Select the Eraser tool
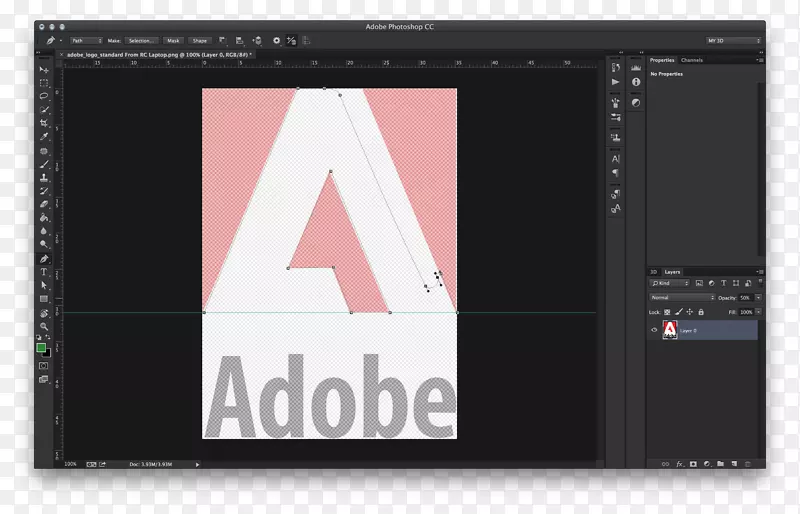 pyautogui.click(x=44, y=204)
